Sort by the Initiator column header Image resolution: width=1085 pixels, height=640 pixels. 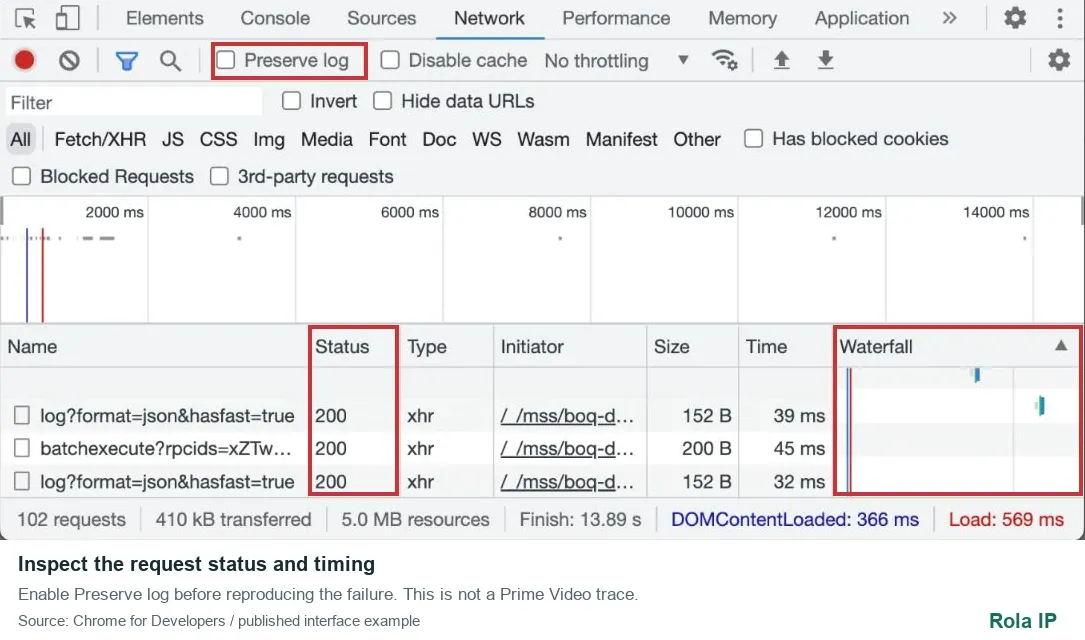pos(532,347)
